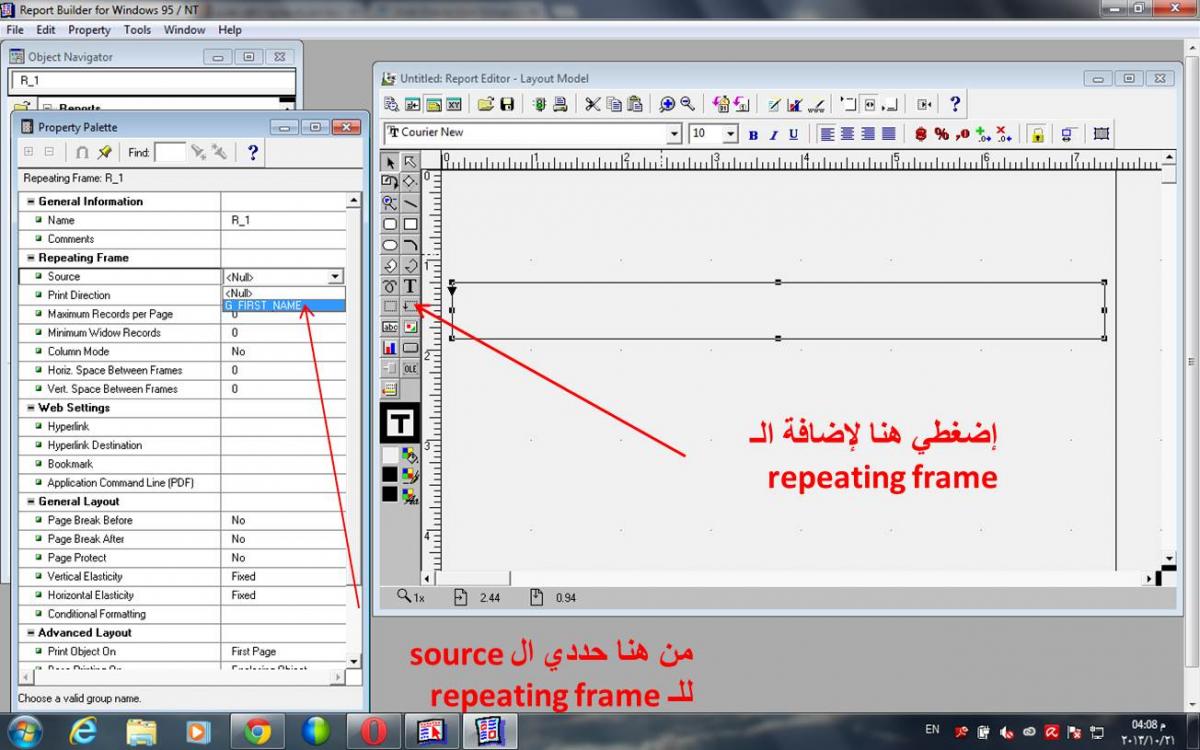Select the Ellipse drawing tool

(x=390, y=245)
